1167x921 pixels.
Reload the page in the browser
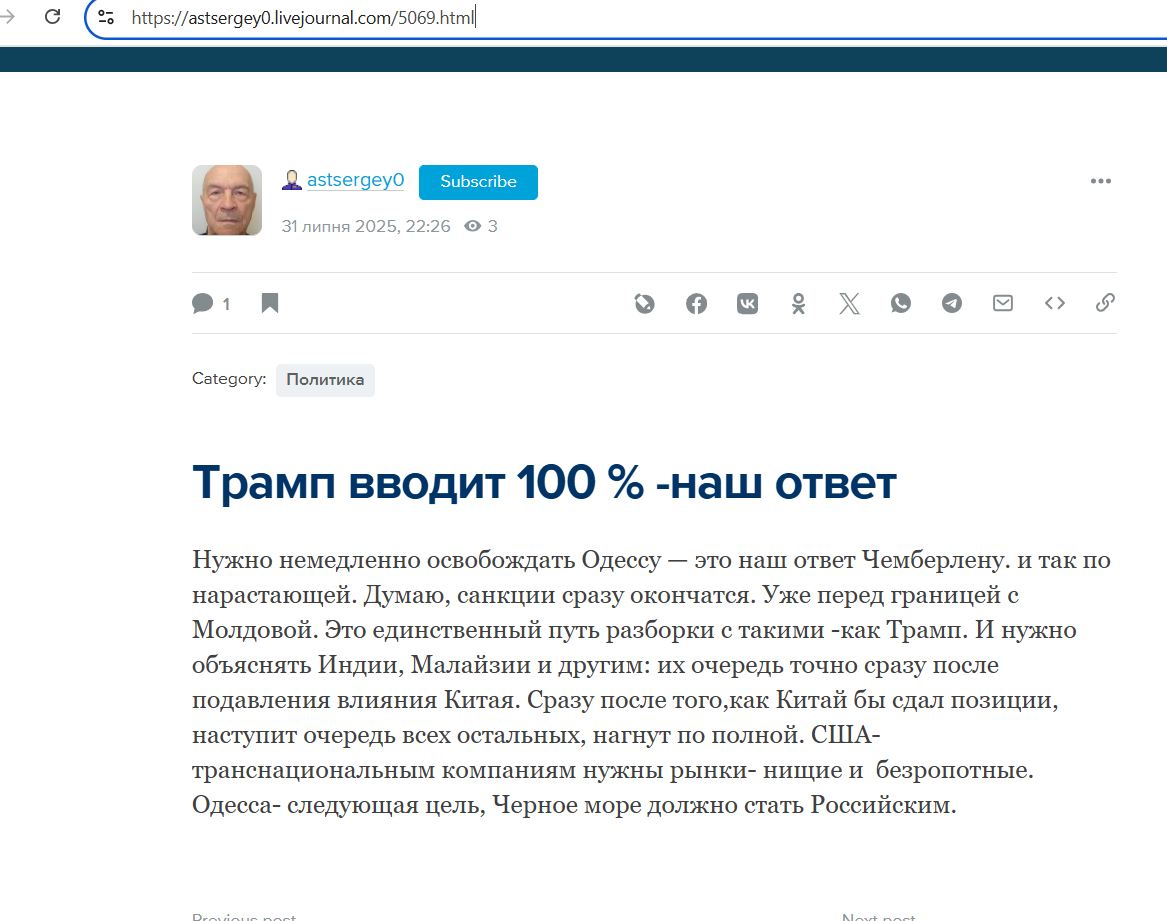[53, 17]
